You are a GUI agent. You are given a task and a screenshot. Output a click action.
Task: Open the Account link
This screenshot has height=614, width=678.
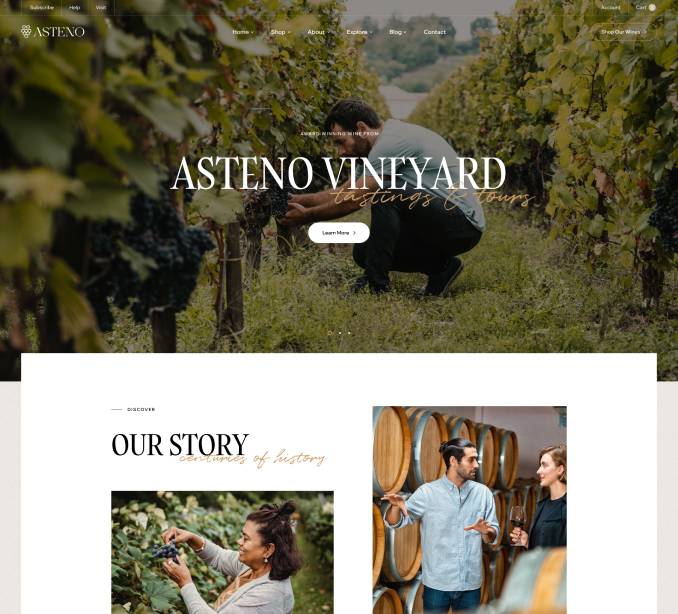(611, 7)
